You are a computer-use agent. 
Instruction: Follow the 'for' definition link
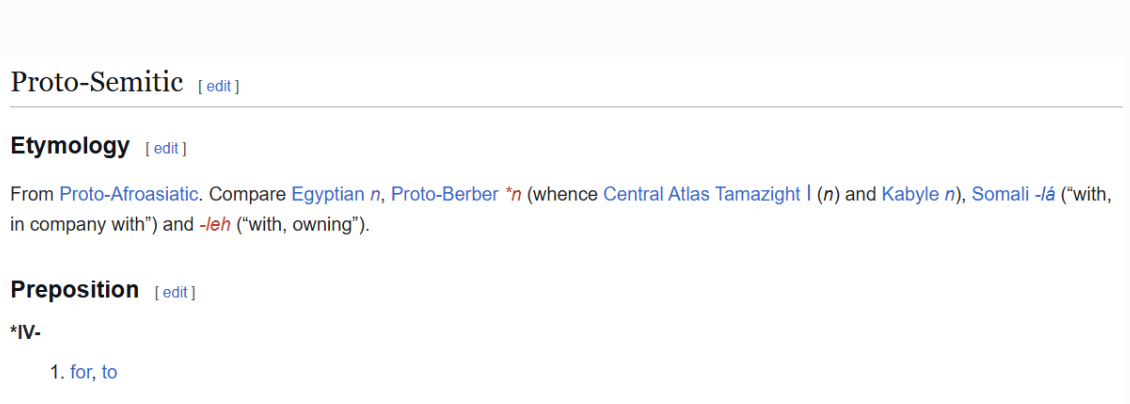[81, 372]
